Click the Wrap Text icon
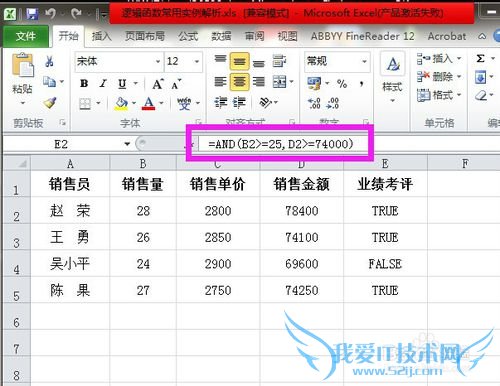This screenshot has width=500, height=386. [x=279, y=61]
